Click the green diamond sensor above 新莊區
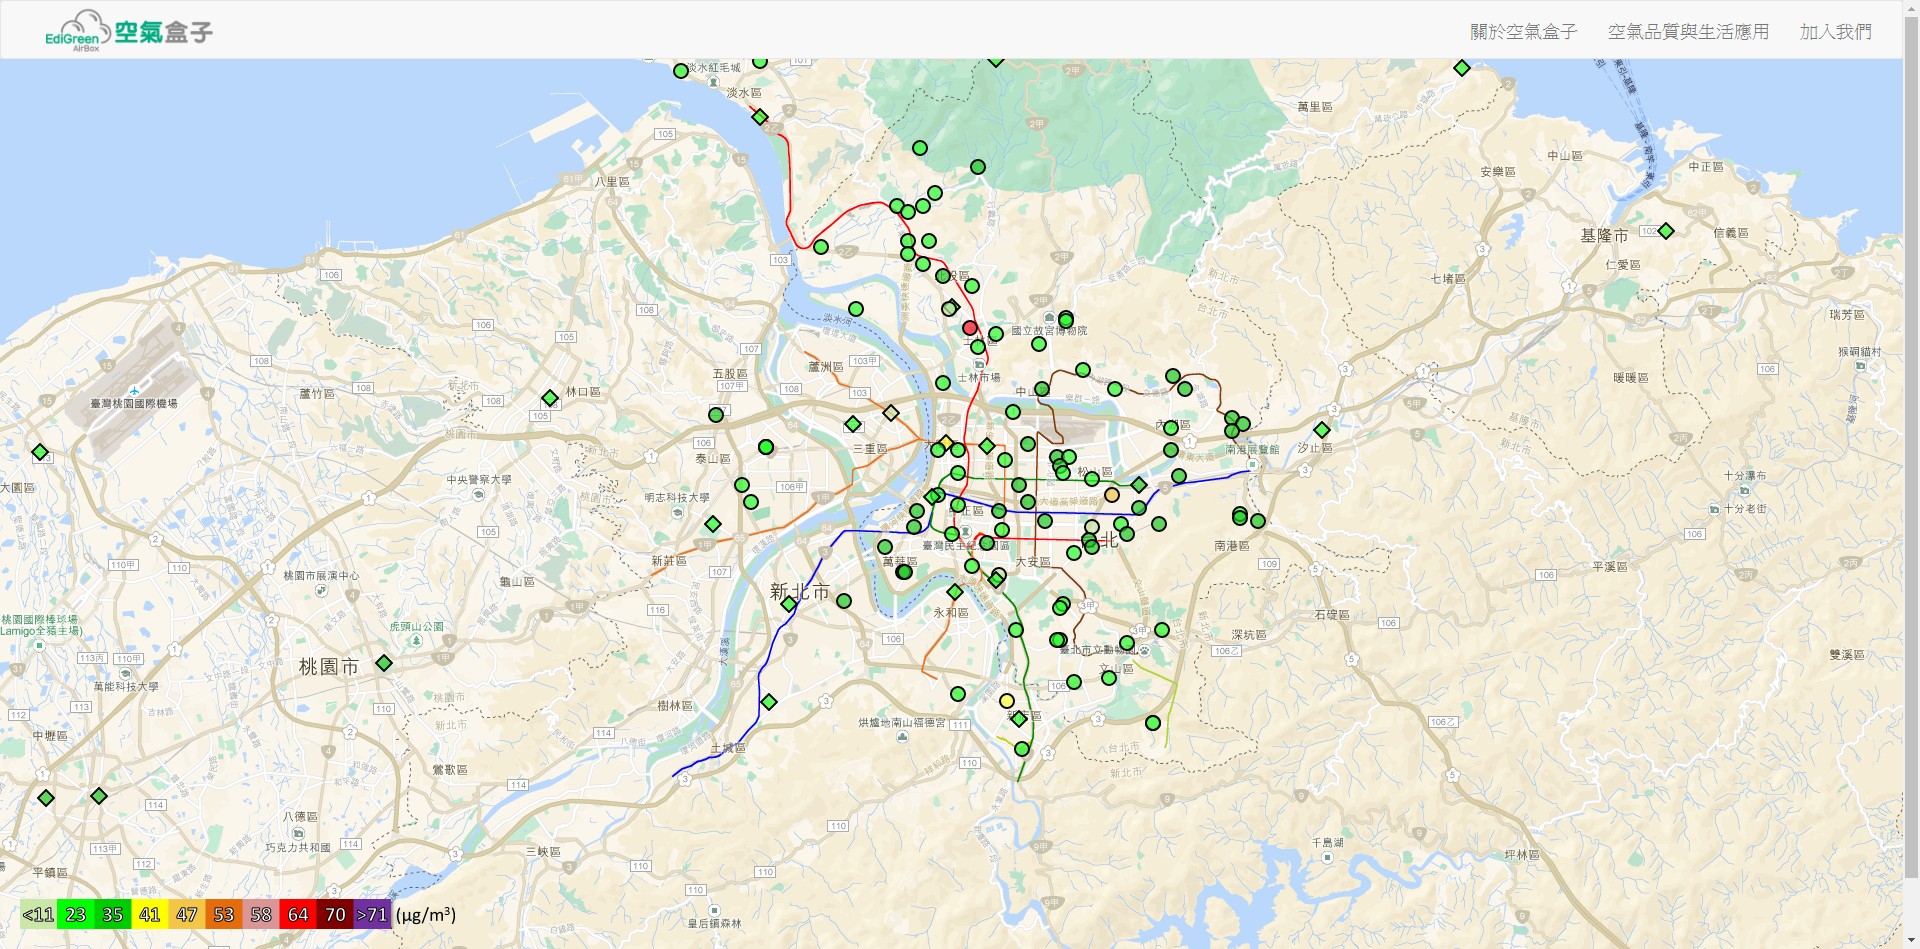The height and width of the screenshot is (949, 1920). (x=713, y=524)
